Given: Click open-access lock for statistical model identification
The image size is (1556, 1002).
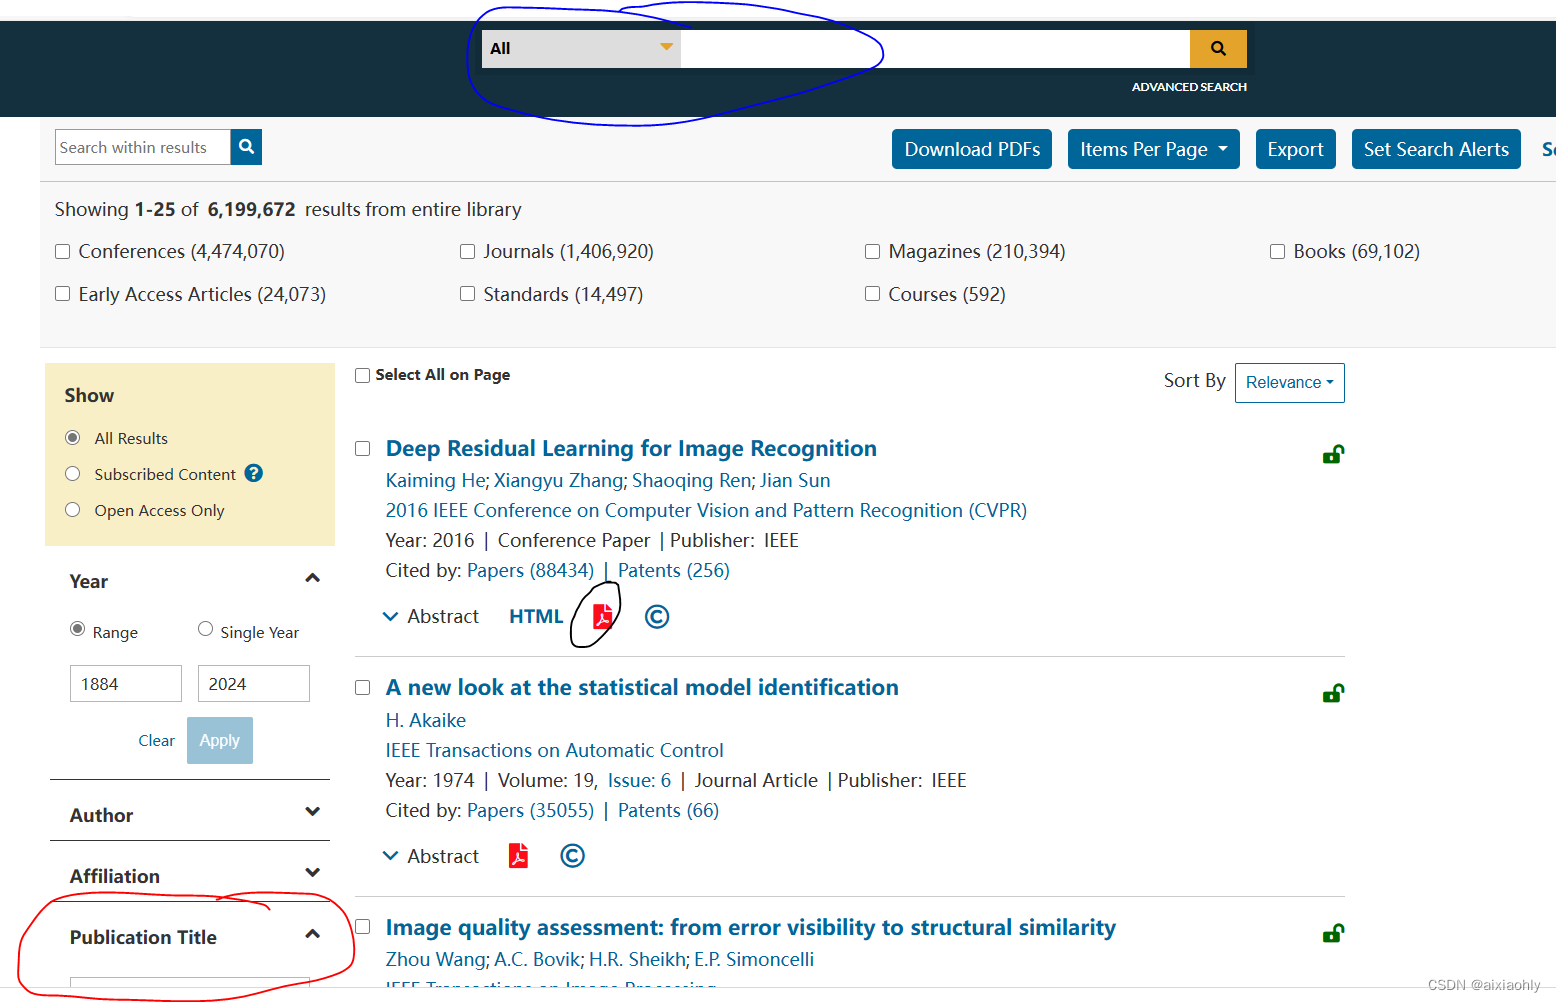Looking at the screenshot, I should tap(1333, 693).
